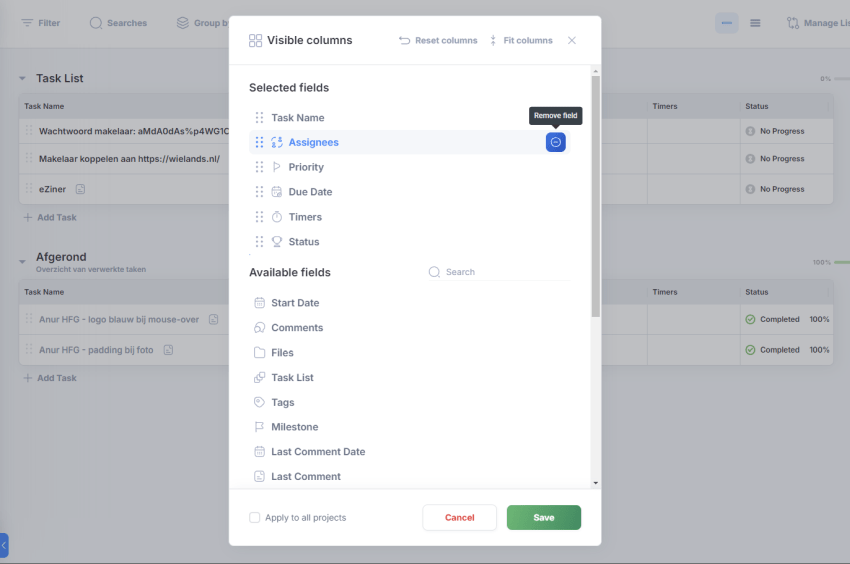The width and height of the screenshot is (850, 564).
Task: Click the Priority flag icon
Action: 277,167
